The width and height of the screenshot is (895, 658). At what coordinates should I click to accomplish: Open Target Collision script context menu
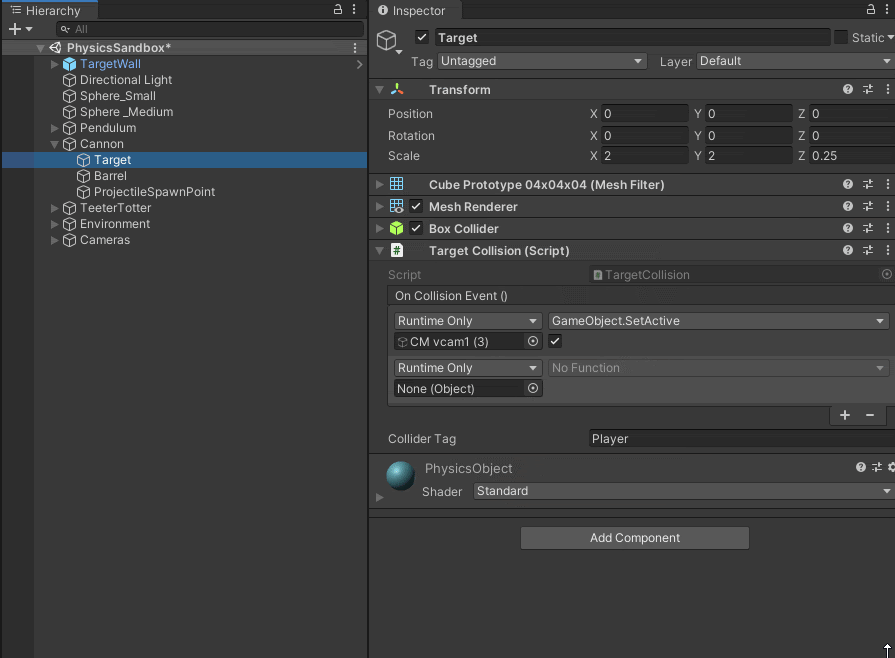(887, 251)
